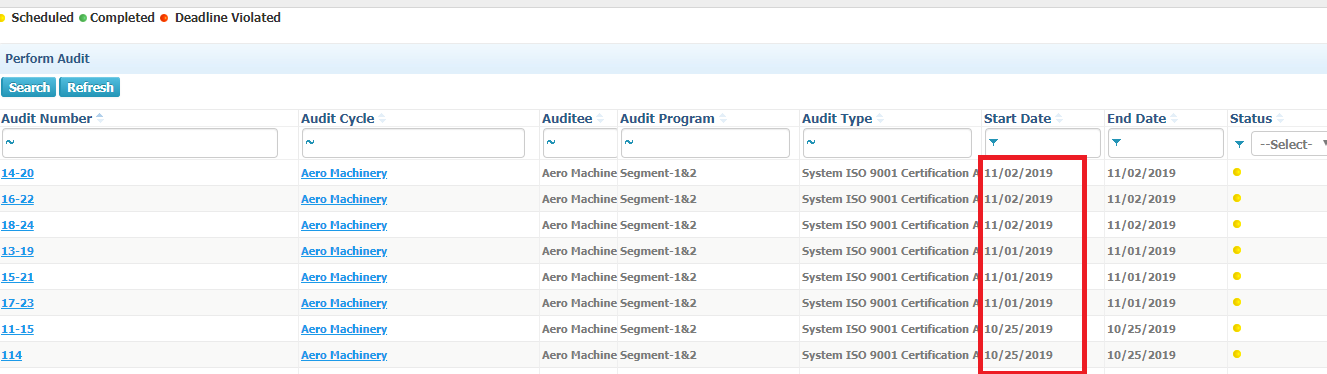The image size is (1327, 374).
Task: Click the Audit Type column header
Action: [x=837, y=119]
